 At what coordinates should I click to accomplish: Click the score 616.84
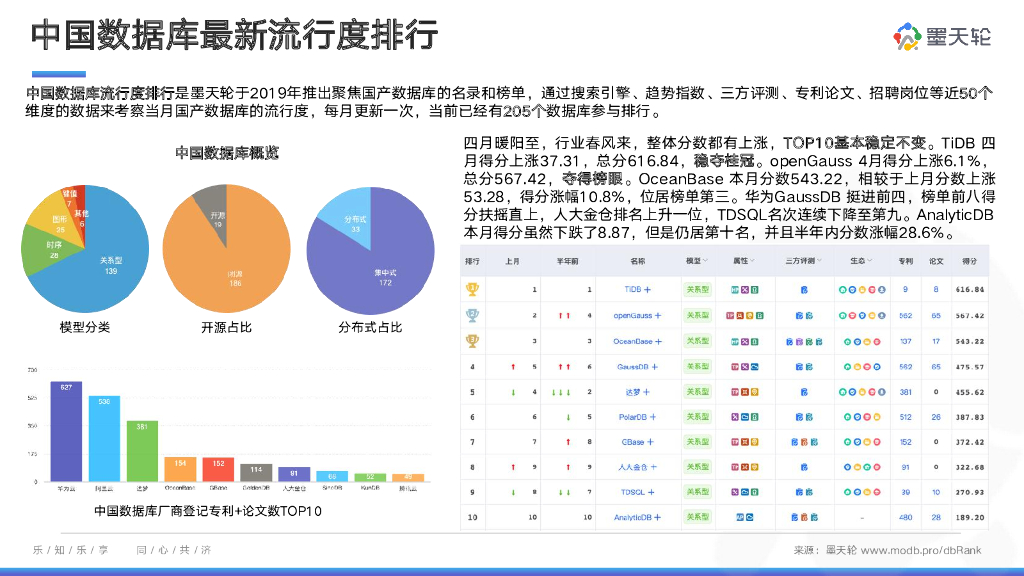(x=970, y=289)
